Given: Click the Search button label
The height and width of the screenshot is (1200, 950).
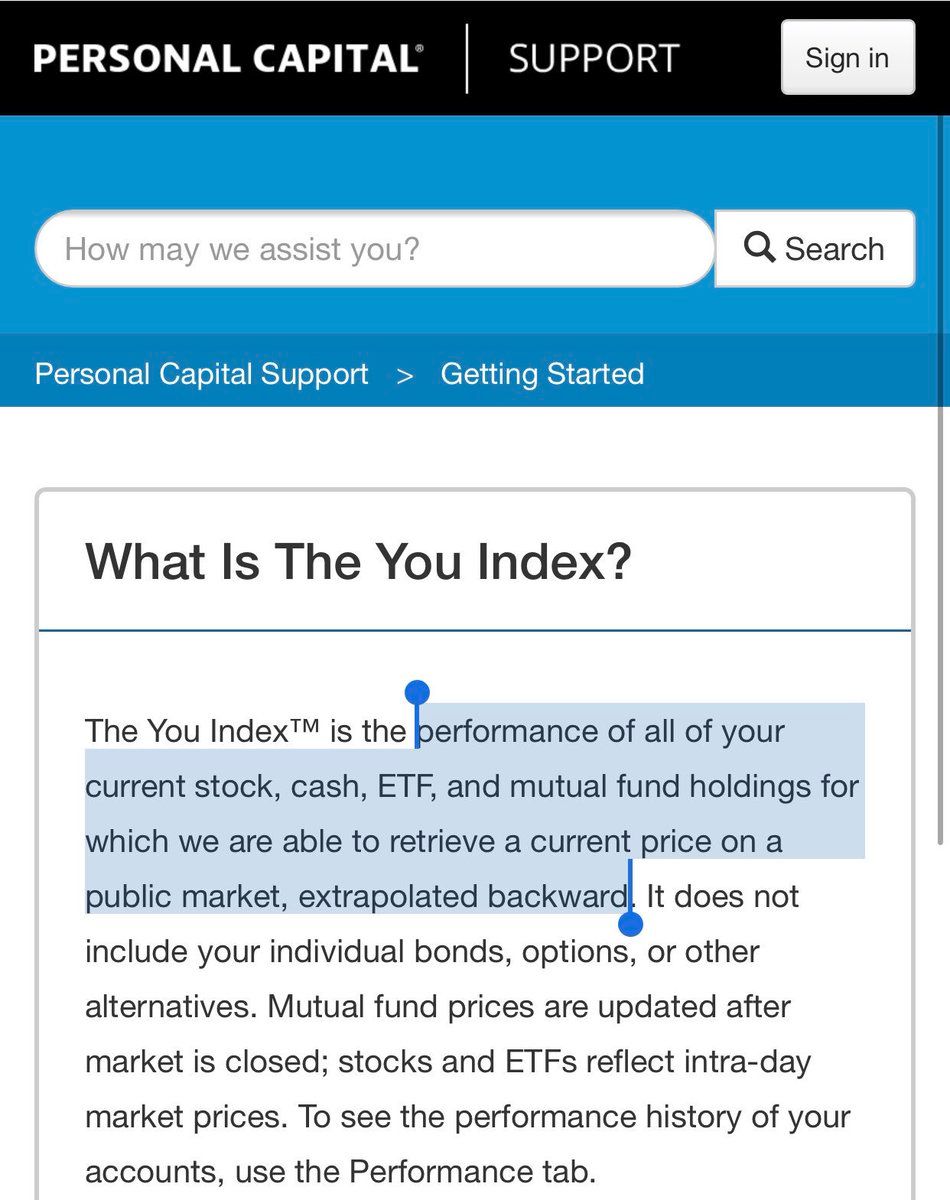Looking at the screenshot, I should pos(834,248).
